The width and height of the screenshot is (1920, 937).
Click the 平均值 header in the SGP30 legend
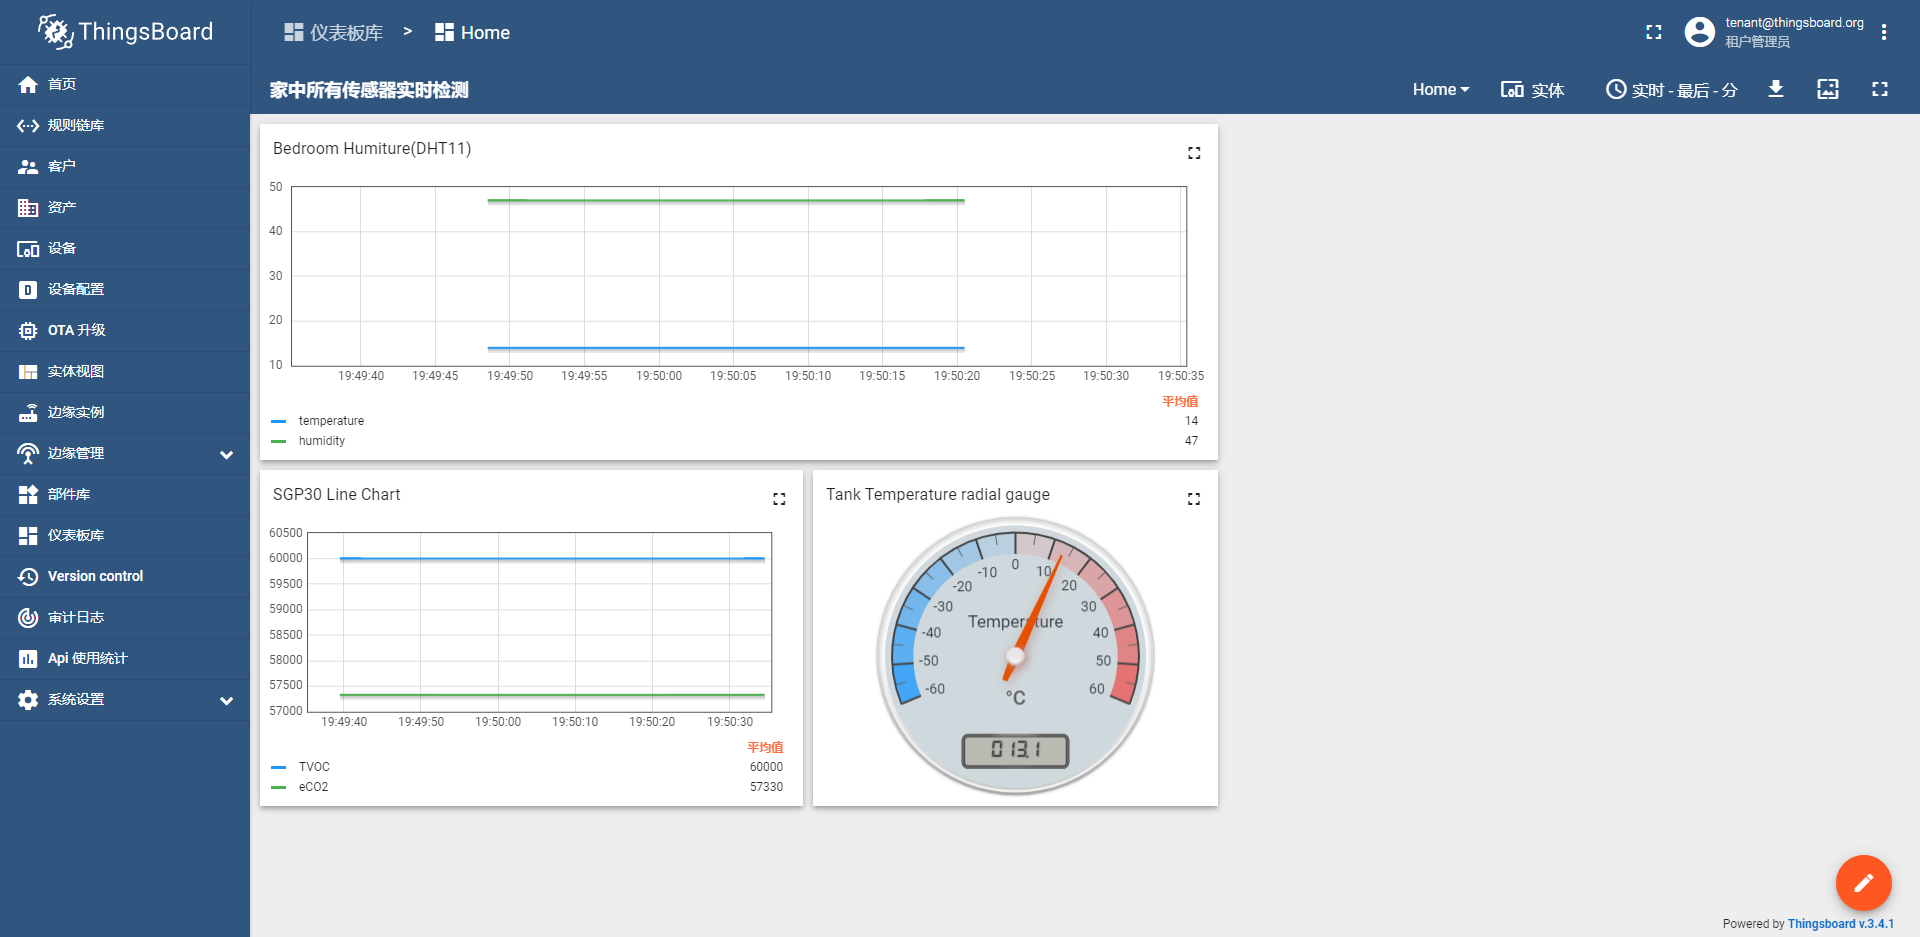(x=765, y=747)
